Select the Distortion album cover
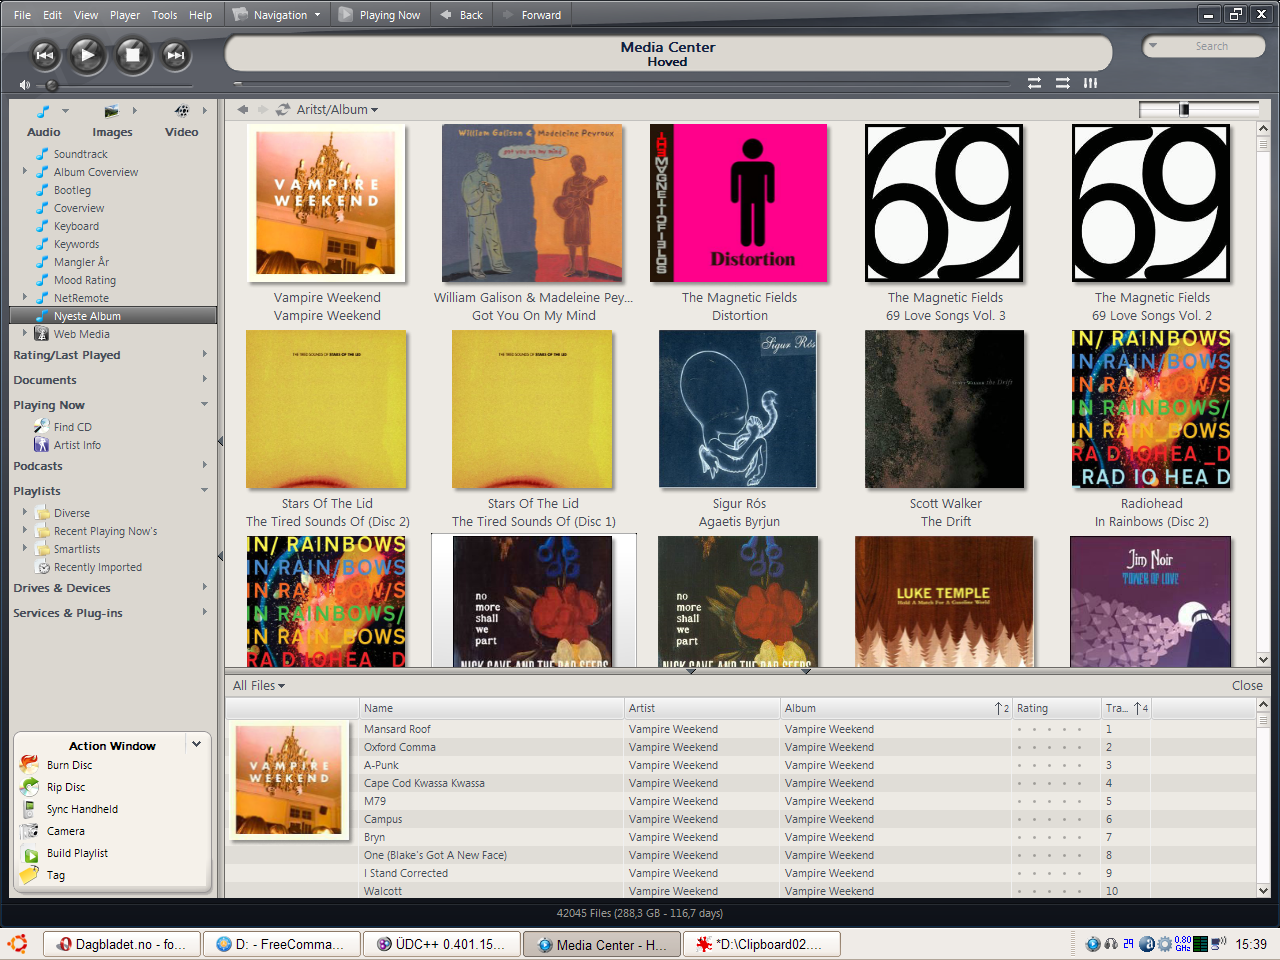This screenshot has width=1280, height=960. pyautogui.click(x=739, y=203)
